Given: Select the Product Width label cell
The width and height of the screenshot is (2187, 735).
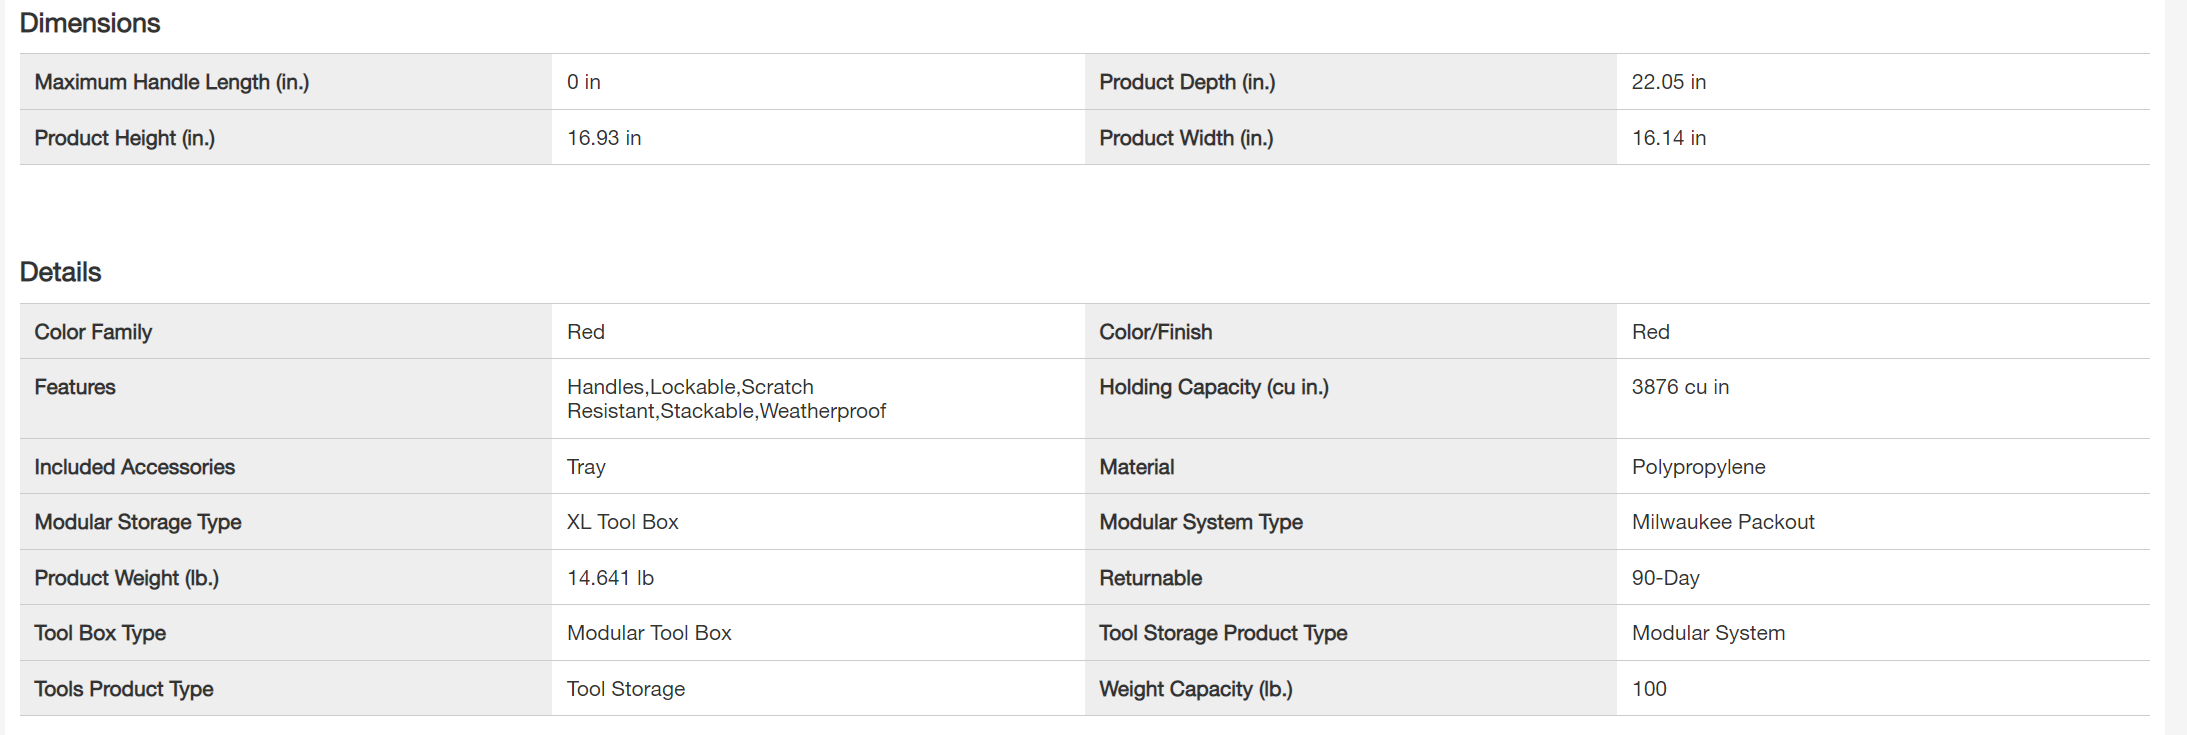Looking at the screenshot, I should point(1186,138).
